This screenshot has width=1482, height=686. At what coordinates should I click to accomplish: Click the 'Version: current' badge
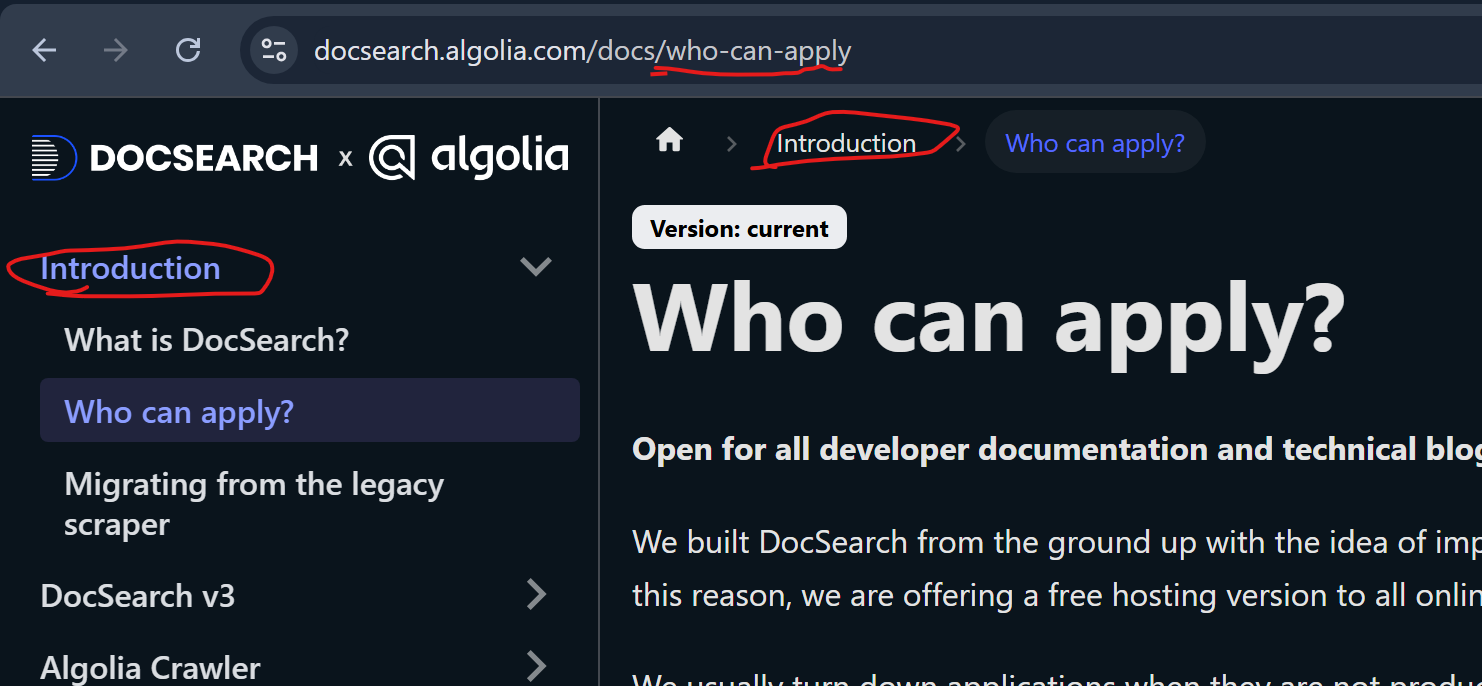coord(738,227)
